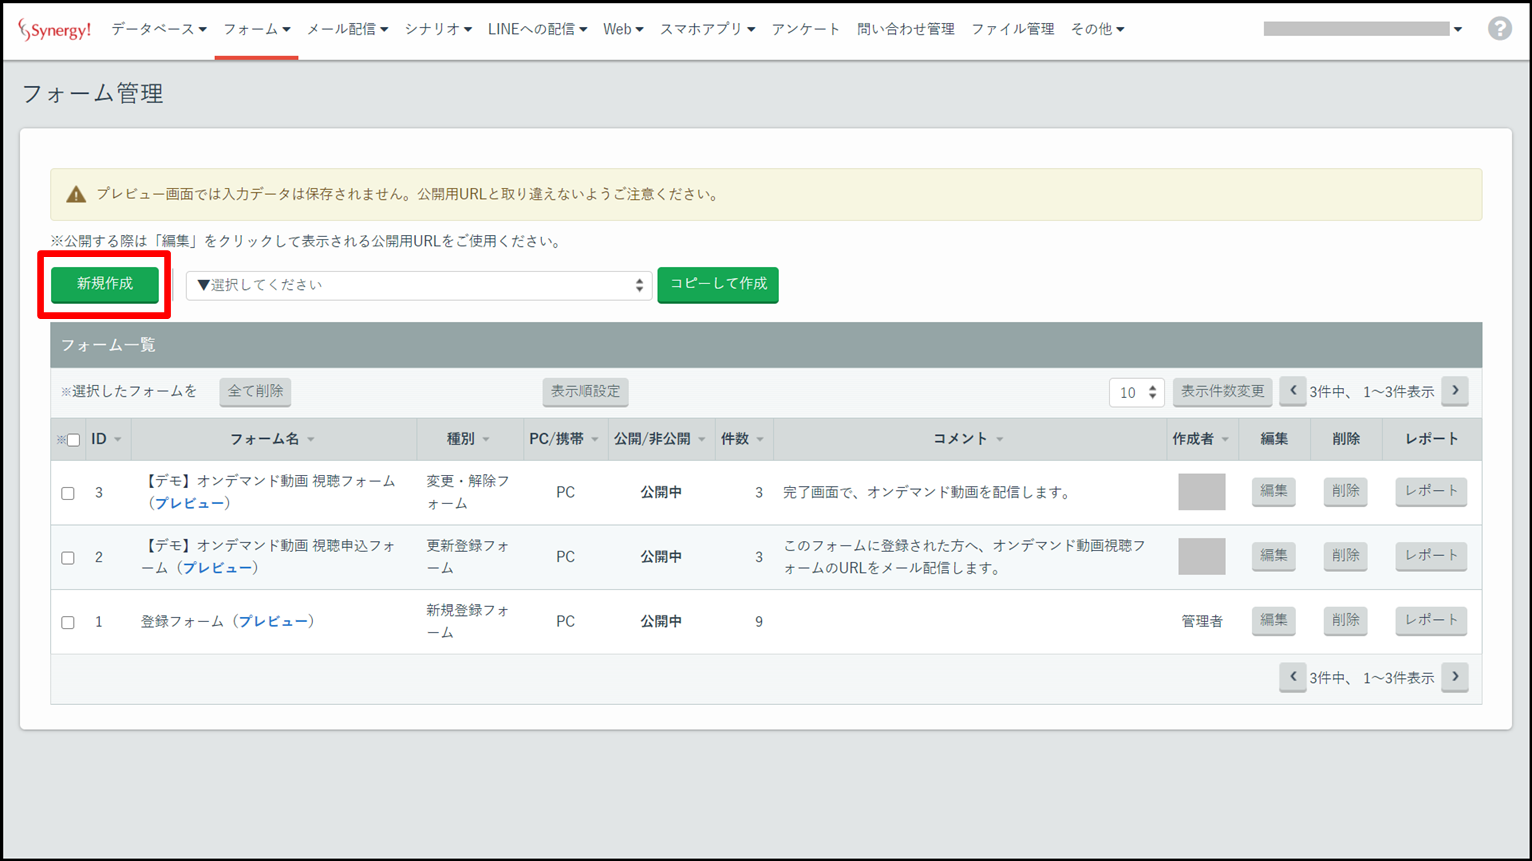Check the box for form ID 3
The image size is (1532, 861).
click(x=68, y=493)
